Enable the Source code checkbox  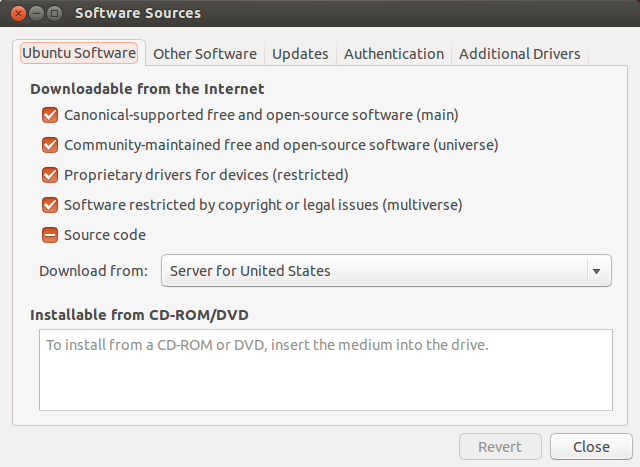point(50,235)
